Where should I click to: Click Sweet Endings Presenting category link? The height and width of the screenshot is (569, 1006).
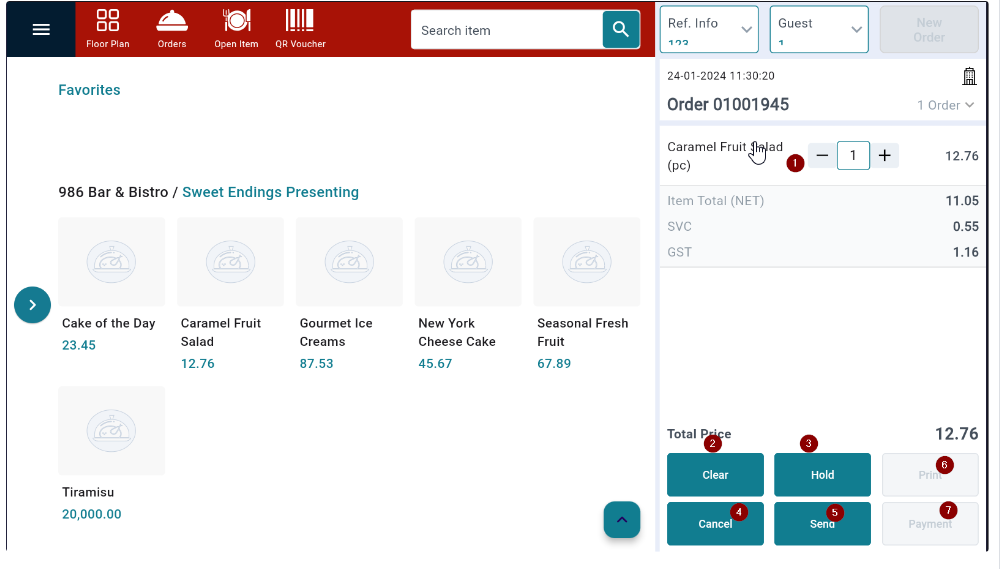(270, 192)
